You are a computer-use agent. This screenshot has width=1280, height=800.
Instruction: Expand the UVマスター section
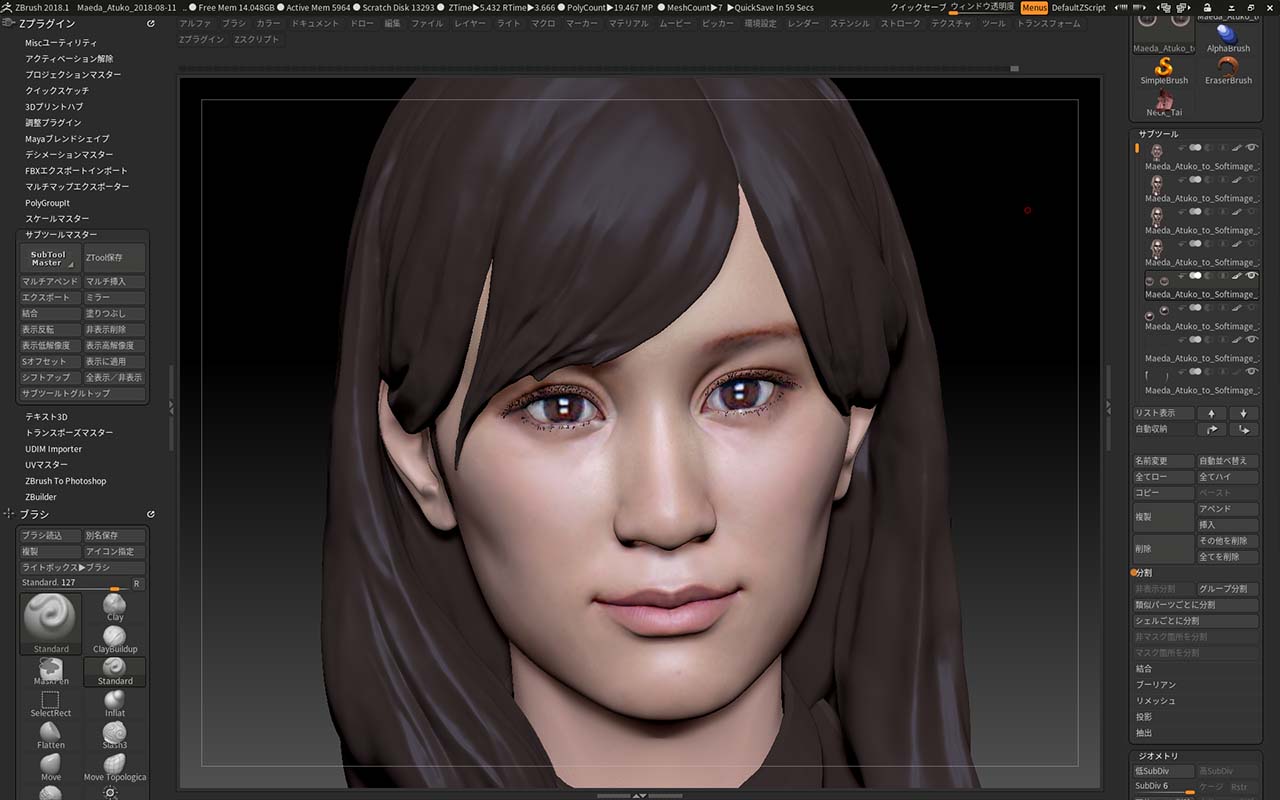[46, 465]
